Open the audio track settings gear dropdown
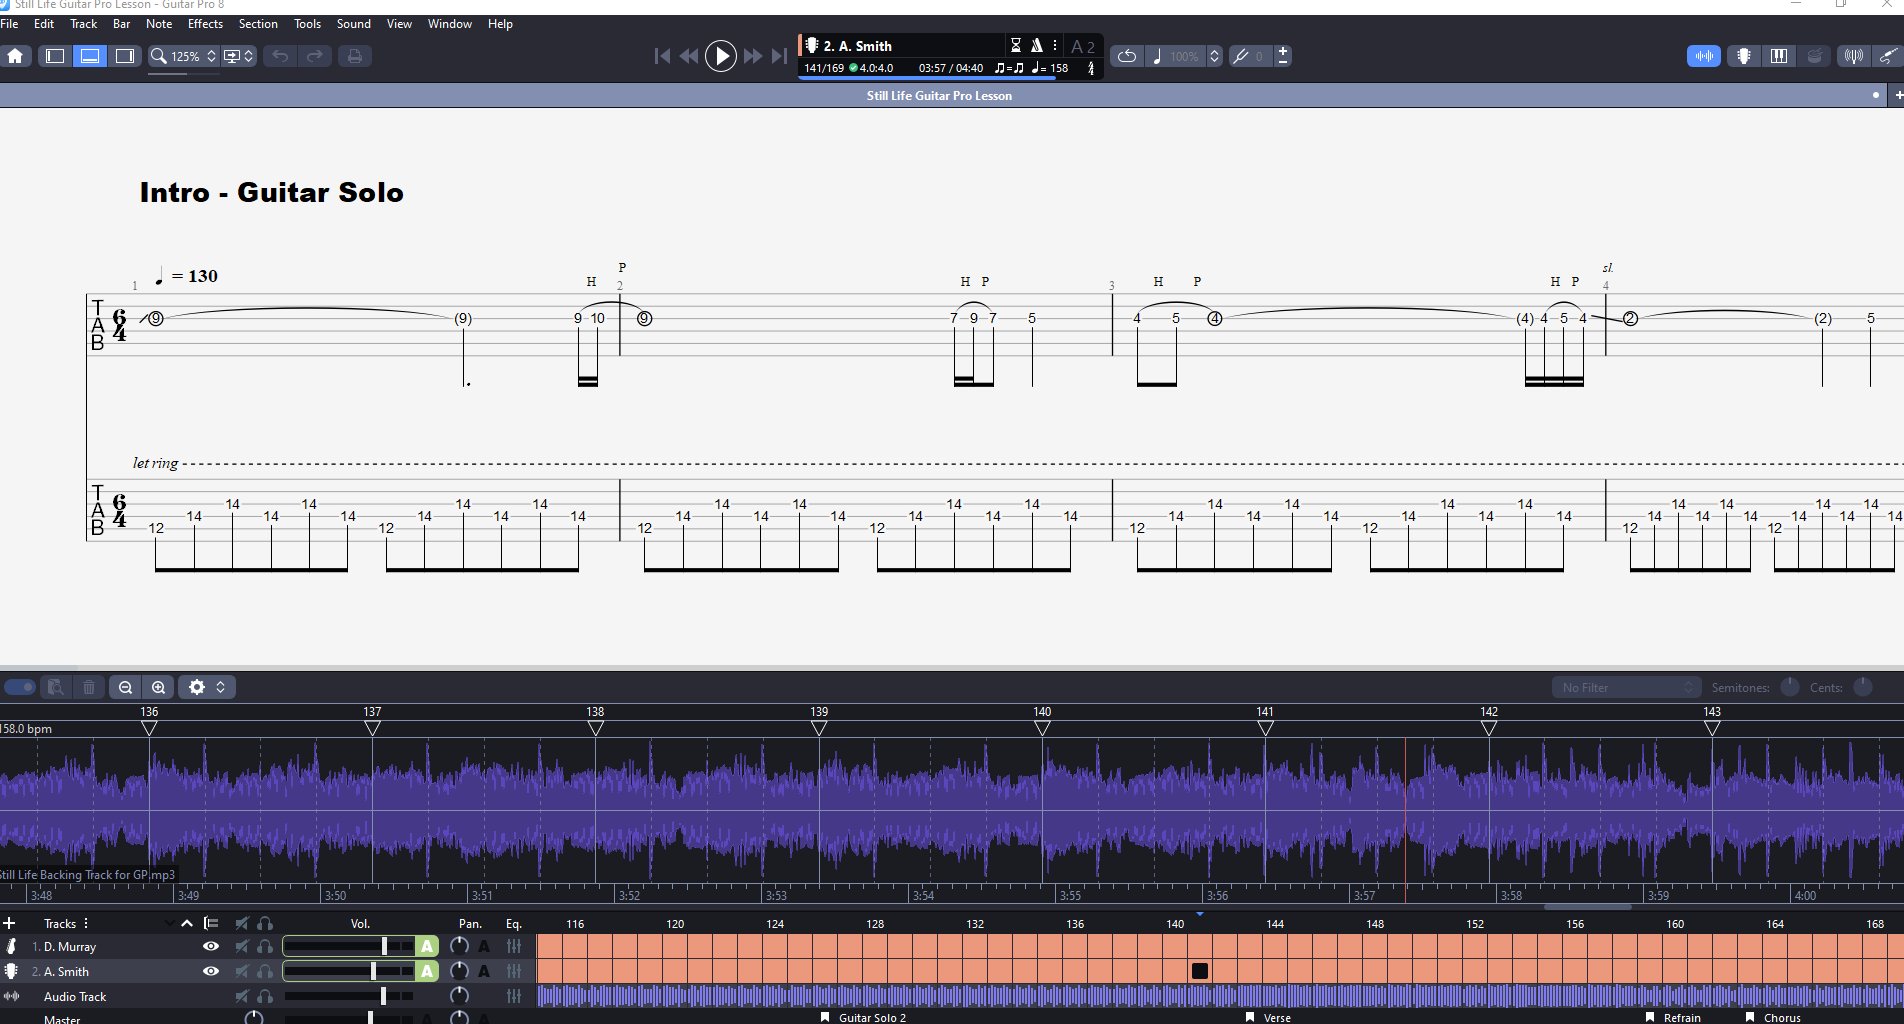 click(207, 687)
